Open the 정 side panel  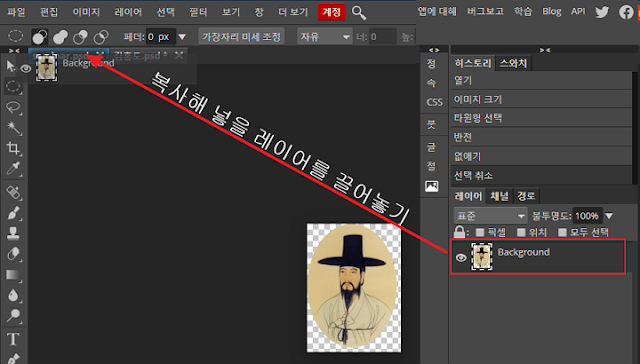[431, 64]
